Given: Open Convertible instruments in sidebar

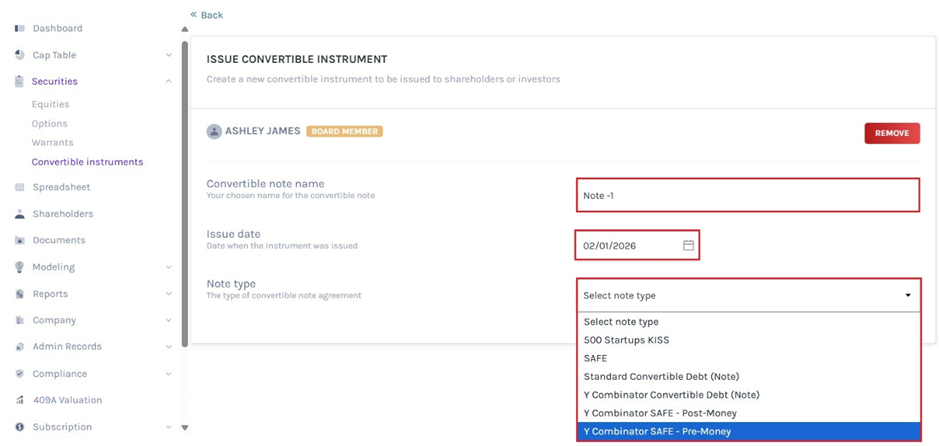Looking at the screenshot, I should point(87,162).
